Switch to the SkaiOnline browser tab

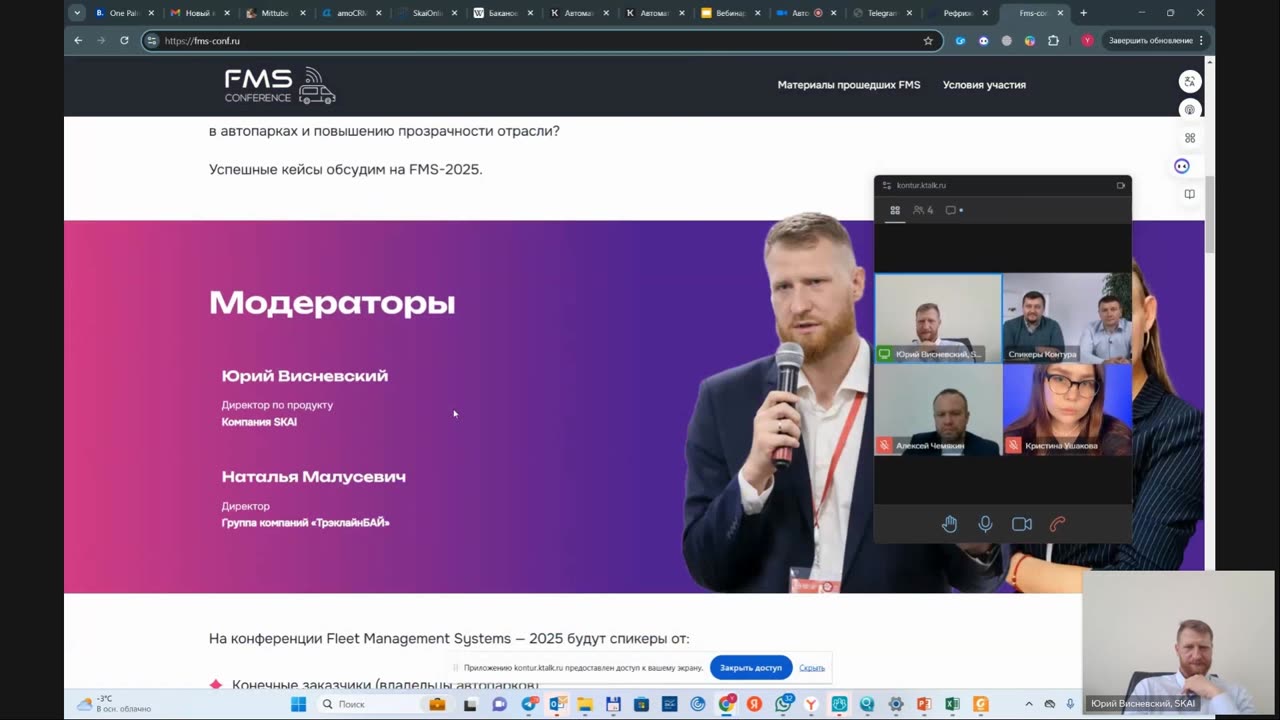tap(428, 13)
